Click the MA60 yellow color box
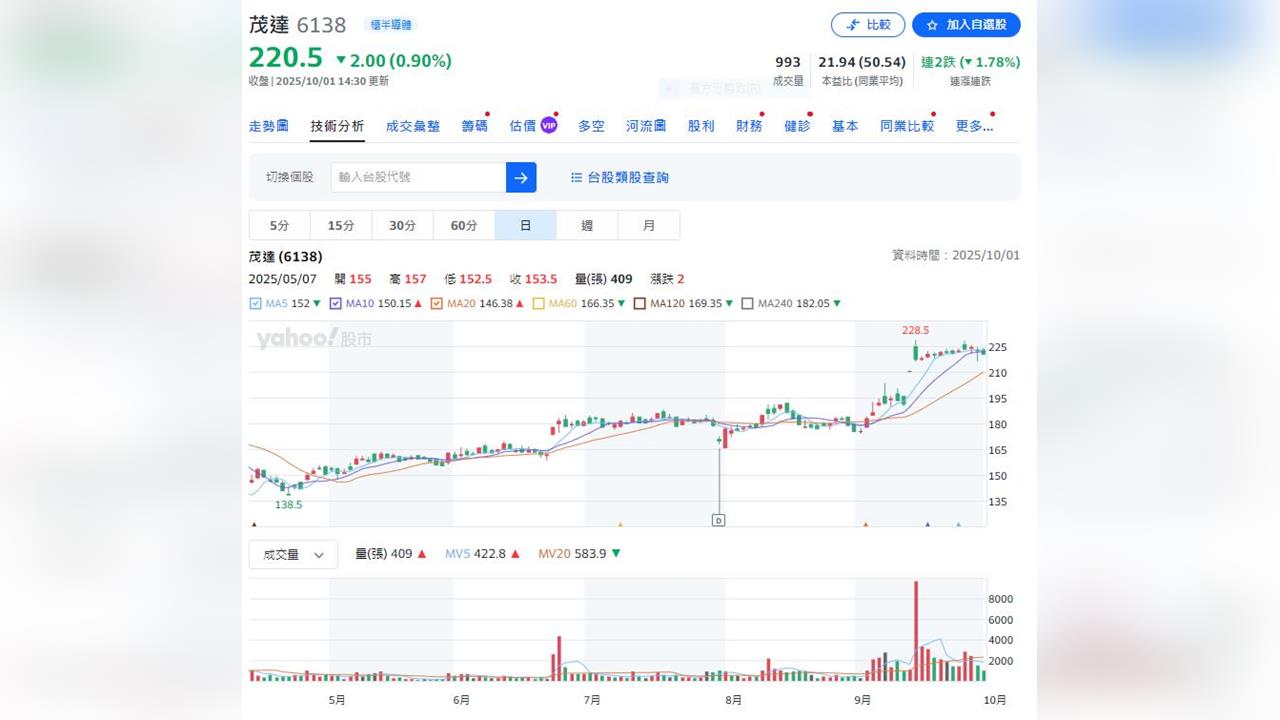 [539, 303]
